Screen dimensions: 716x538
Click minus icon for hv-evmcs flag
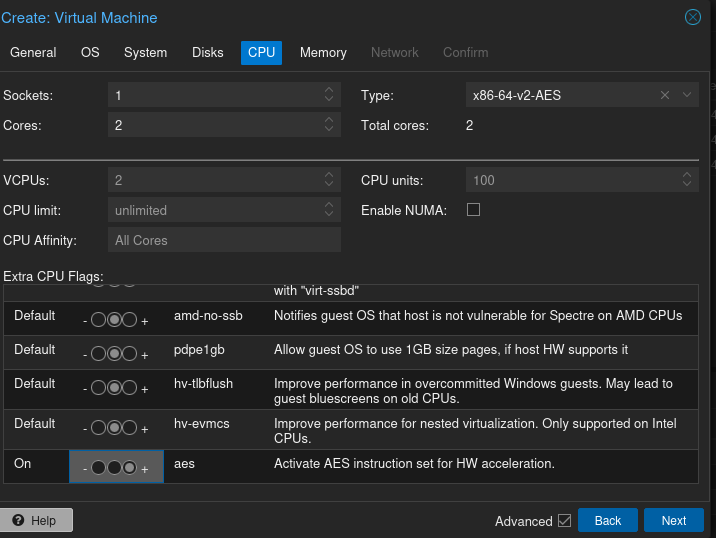(85, 429)
